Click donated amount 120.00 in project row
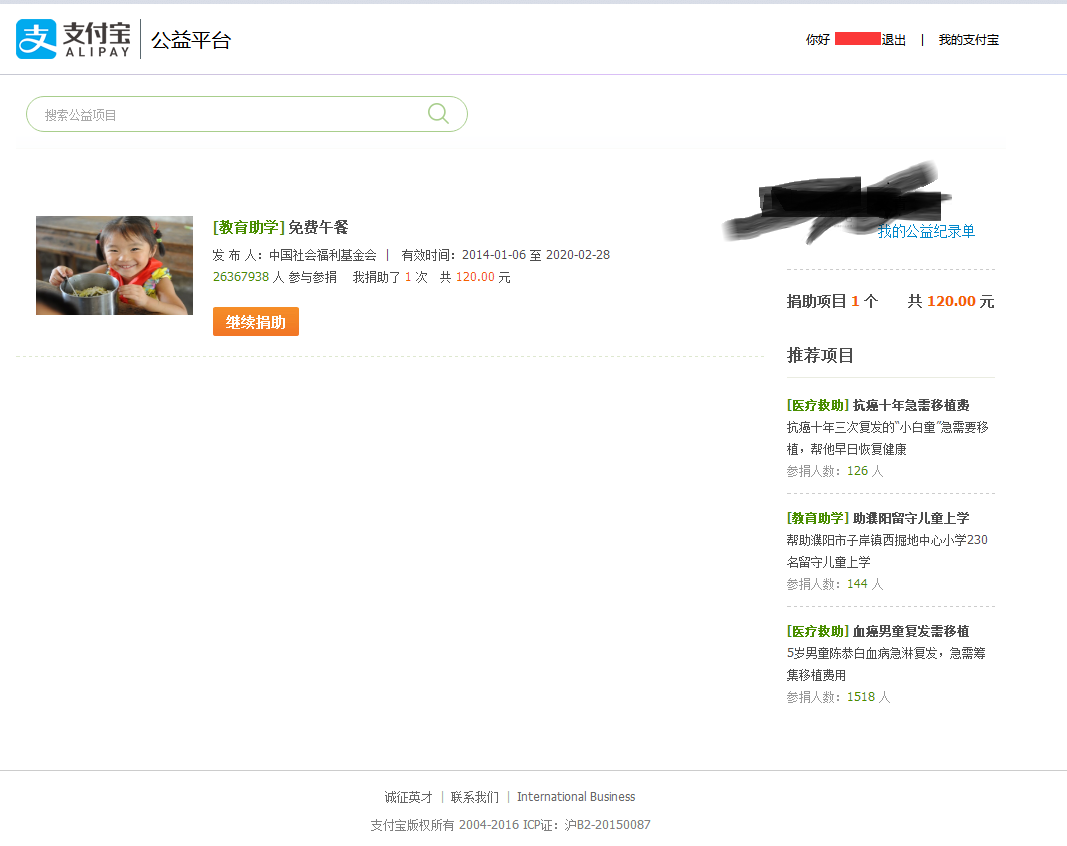This screenshot has width=1067, height=846. (475, 277)
